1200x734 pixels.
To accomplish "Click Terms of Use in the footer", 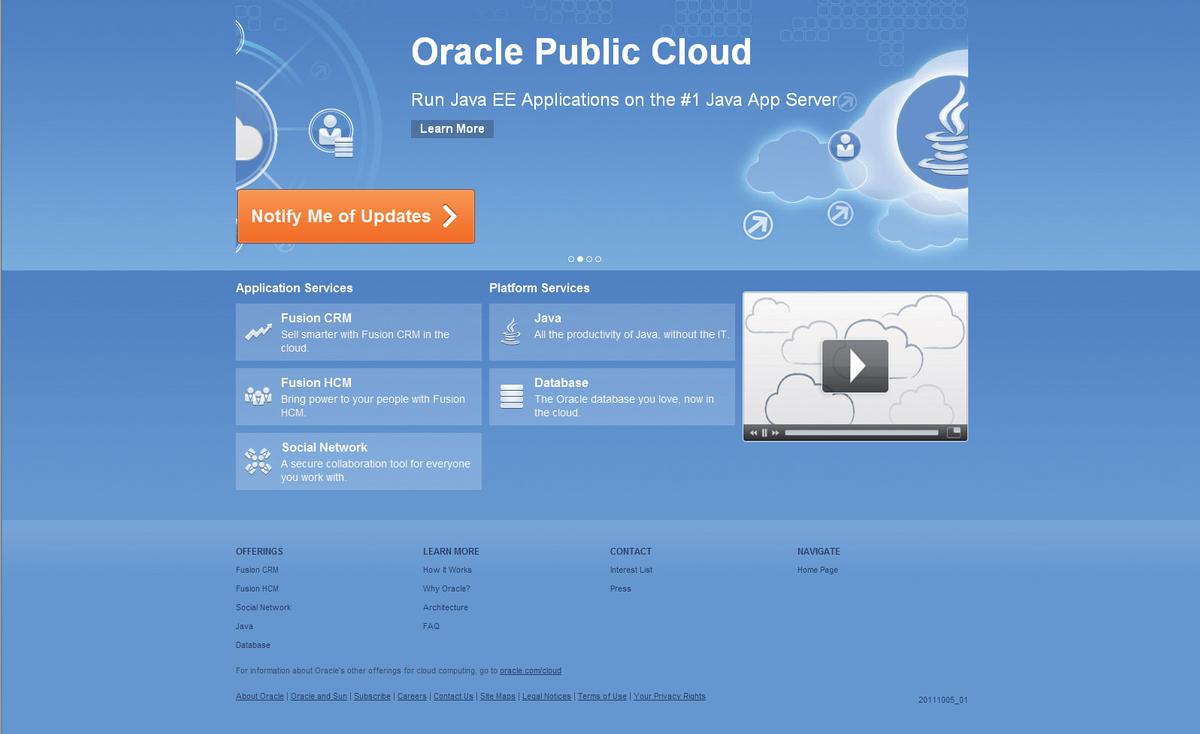I will tap(602, 696).
